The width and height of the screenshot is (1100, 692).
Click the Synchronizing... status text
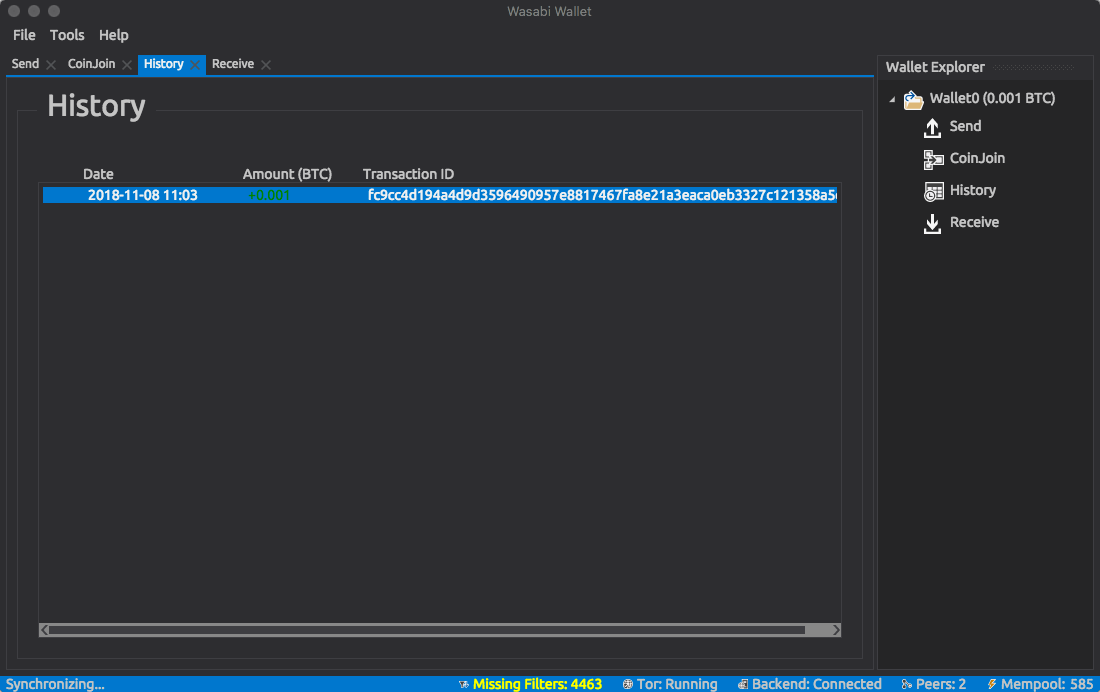[55, 684]
